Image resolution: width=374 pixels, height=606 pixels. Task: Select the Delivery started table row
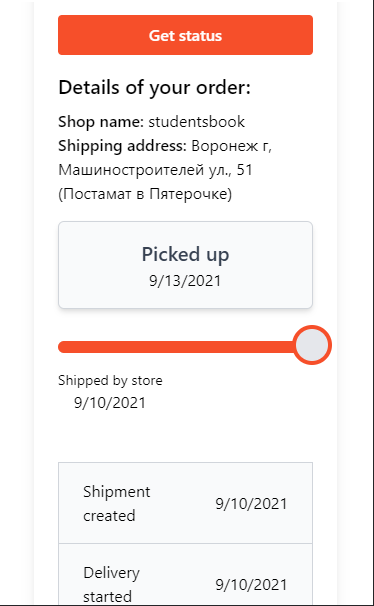[x=185, y=574]
